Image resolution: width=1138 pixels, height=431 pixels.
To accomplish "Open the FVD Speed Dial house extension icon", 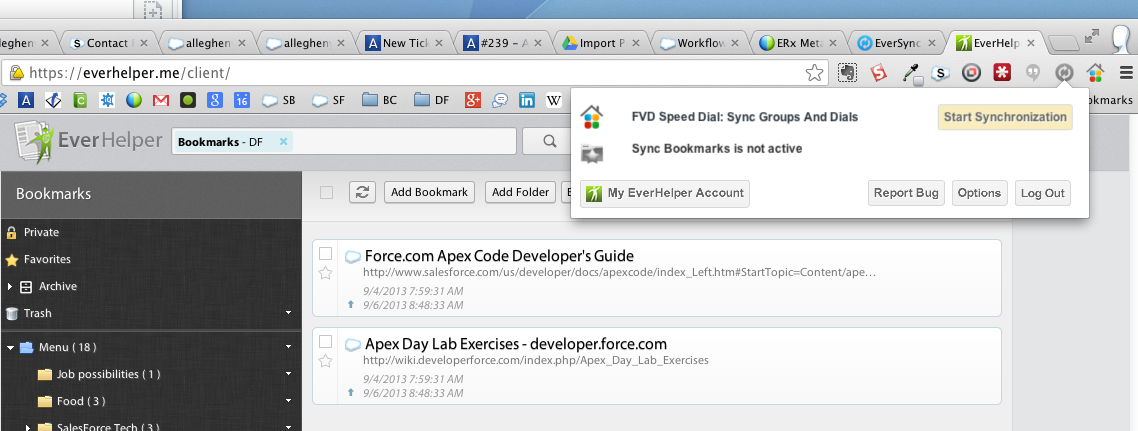I will tap(1095, 73).
